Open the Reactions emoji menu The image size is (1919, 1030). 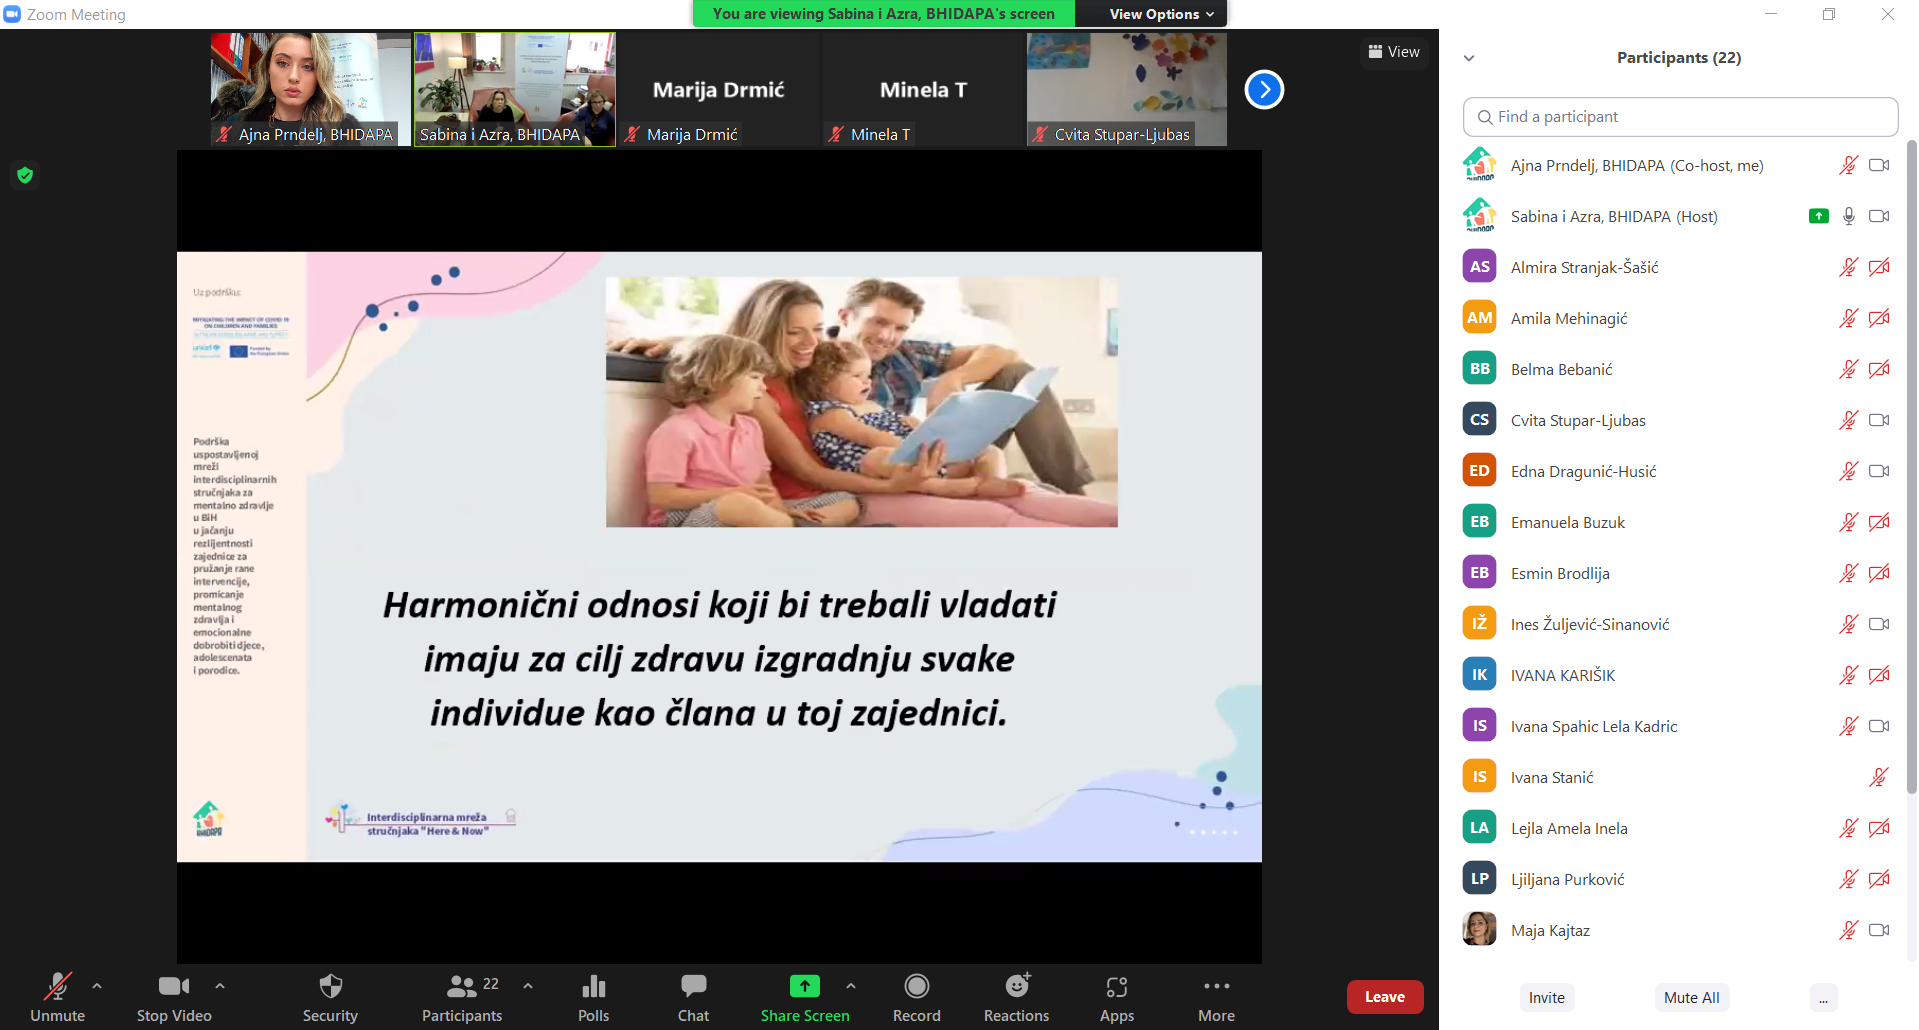[1016, 987]
